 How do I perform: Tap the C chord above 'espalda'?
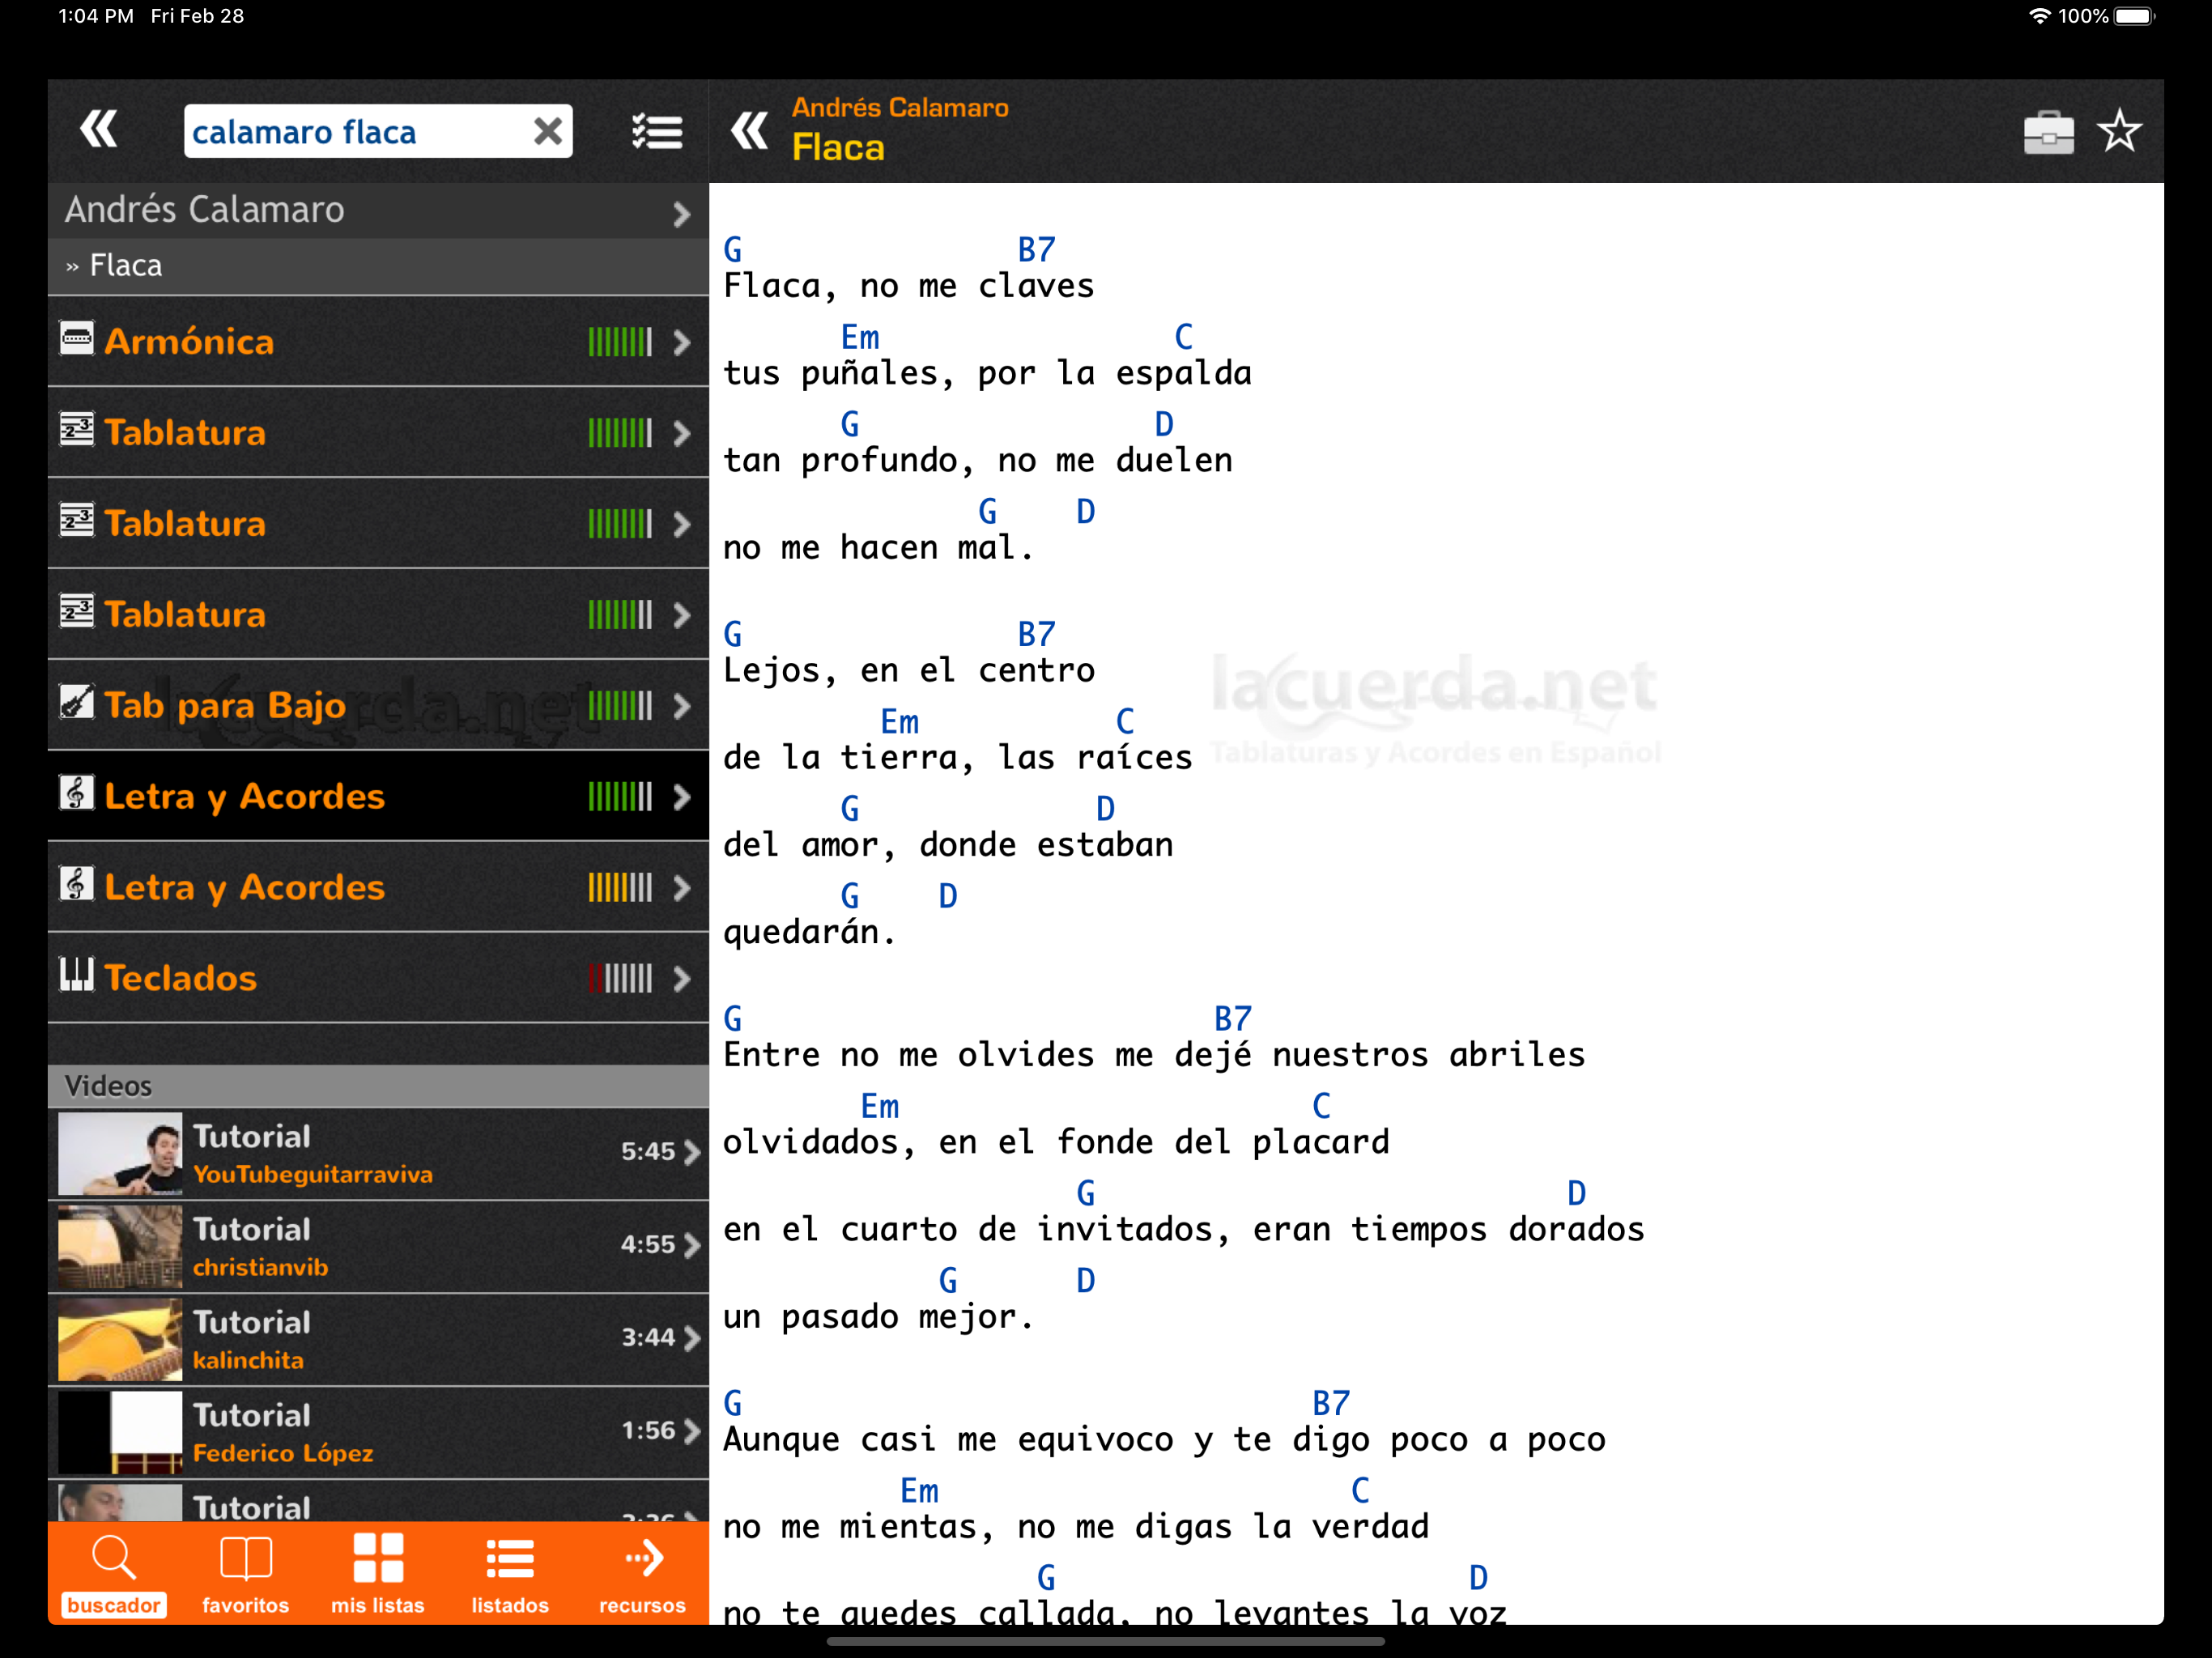1184,337
